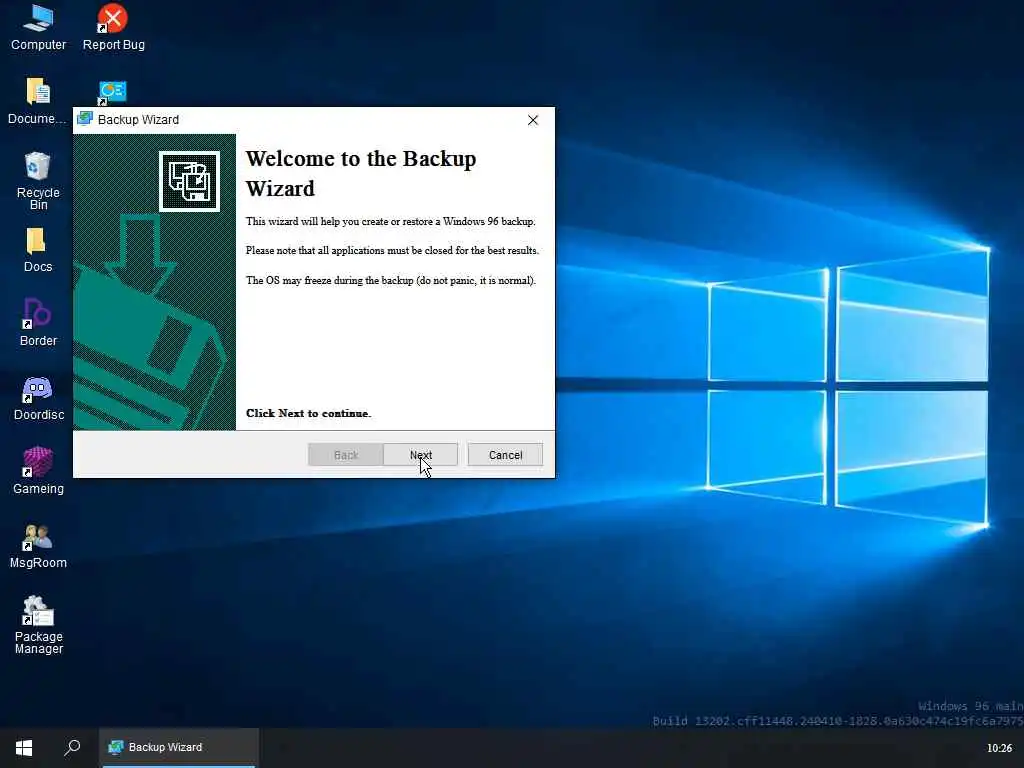Click the disabled Back button
Image resolution: width=1024 pixels, height=768 pixels.
(345, 455)
